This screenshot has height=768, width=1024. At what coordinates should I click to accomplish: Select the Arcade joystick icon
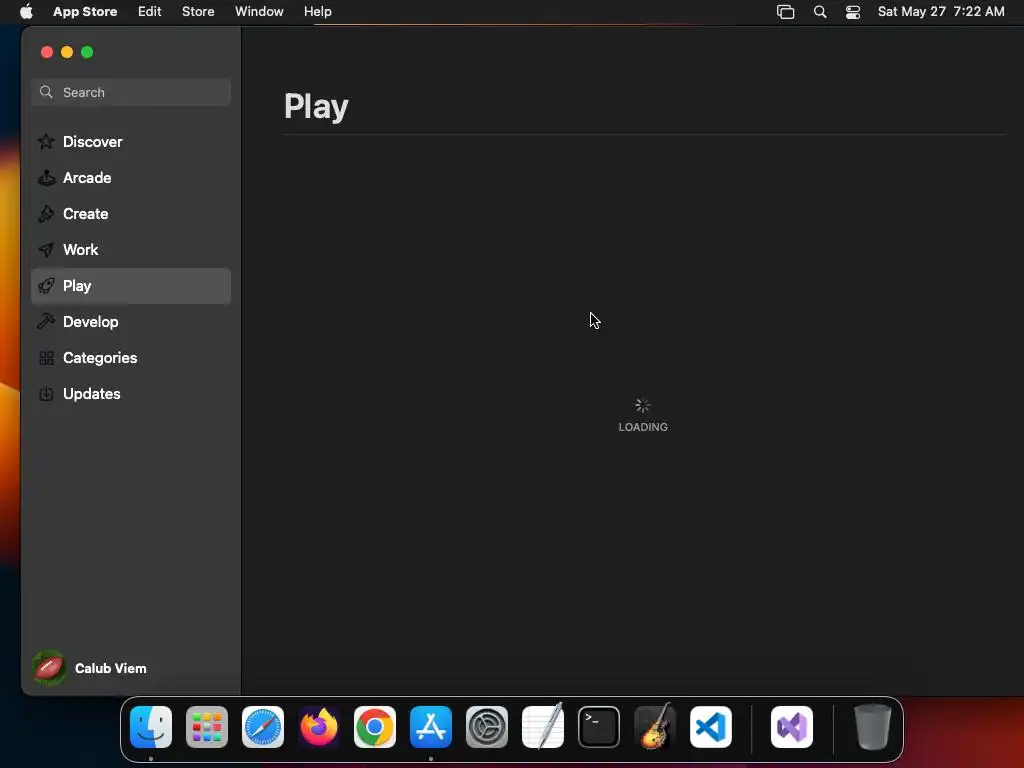46,178
